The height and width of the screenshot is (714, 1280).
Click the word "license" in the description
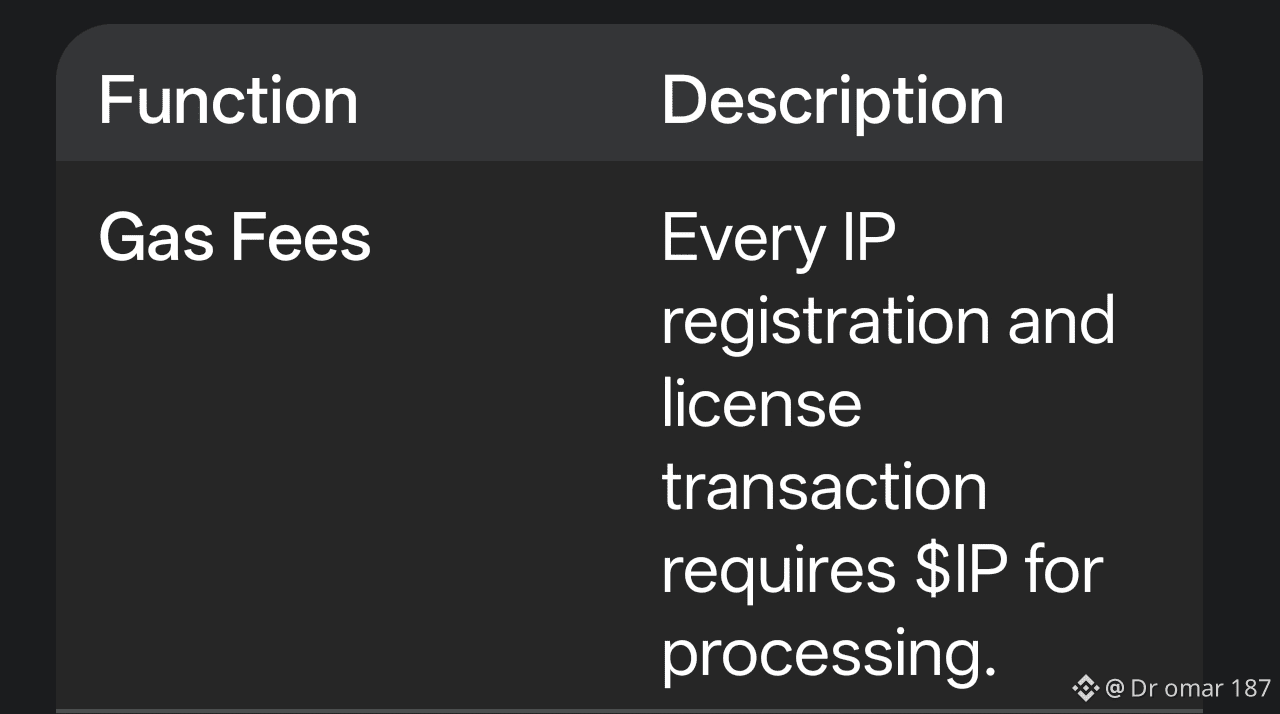[761, 404]
